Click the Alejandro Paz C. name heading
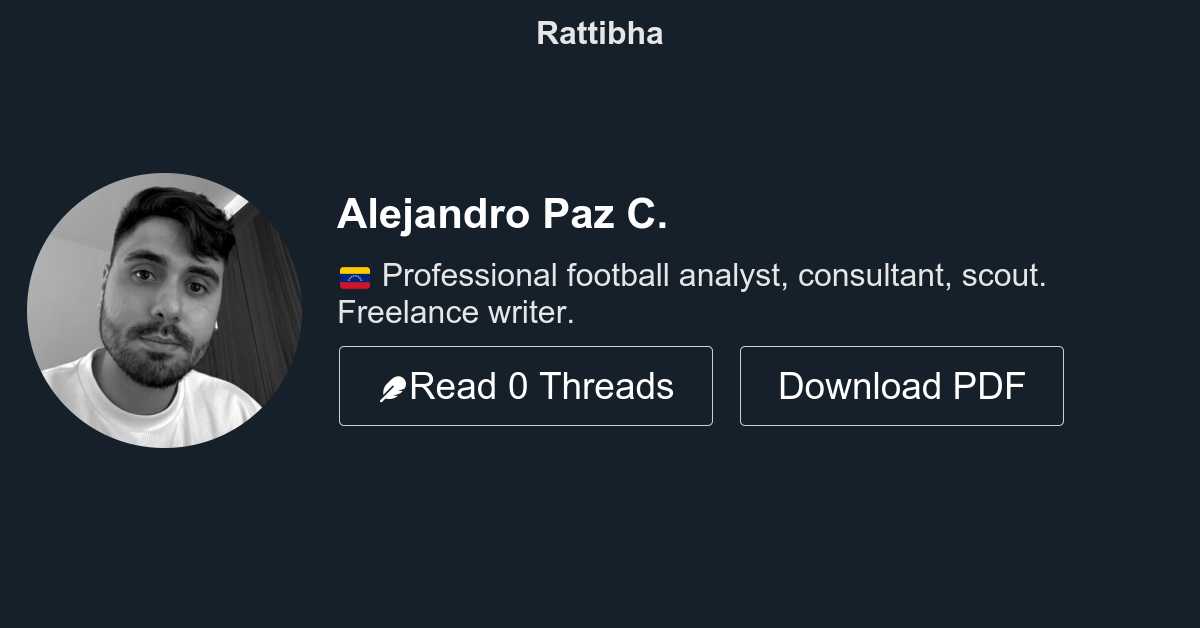The width and height of the screenshot is (1200, 628). click(503, 214)
